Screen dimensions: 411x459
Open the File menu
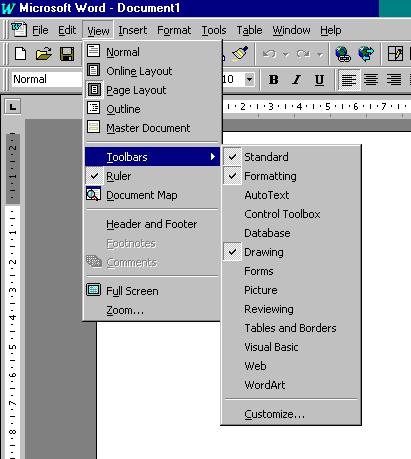coord(40,30)
